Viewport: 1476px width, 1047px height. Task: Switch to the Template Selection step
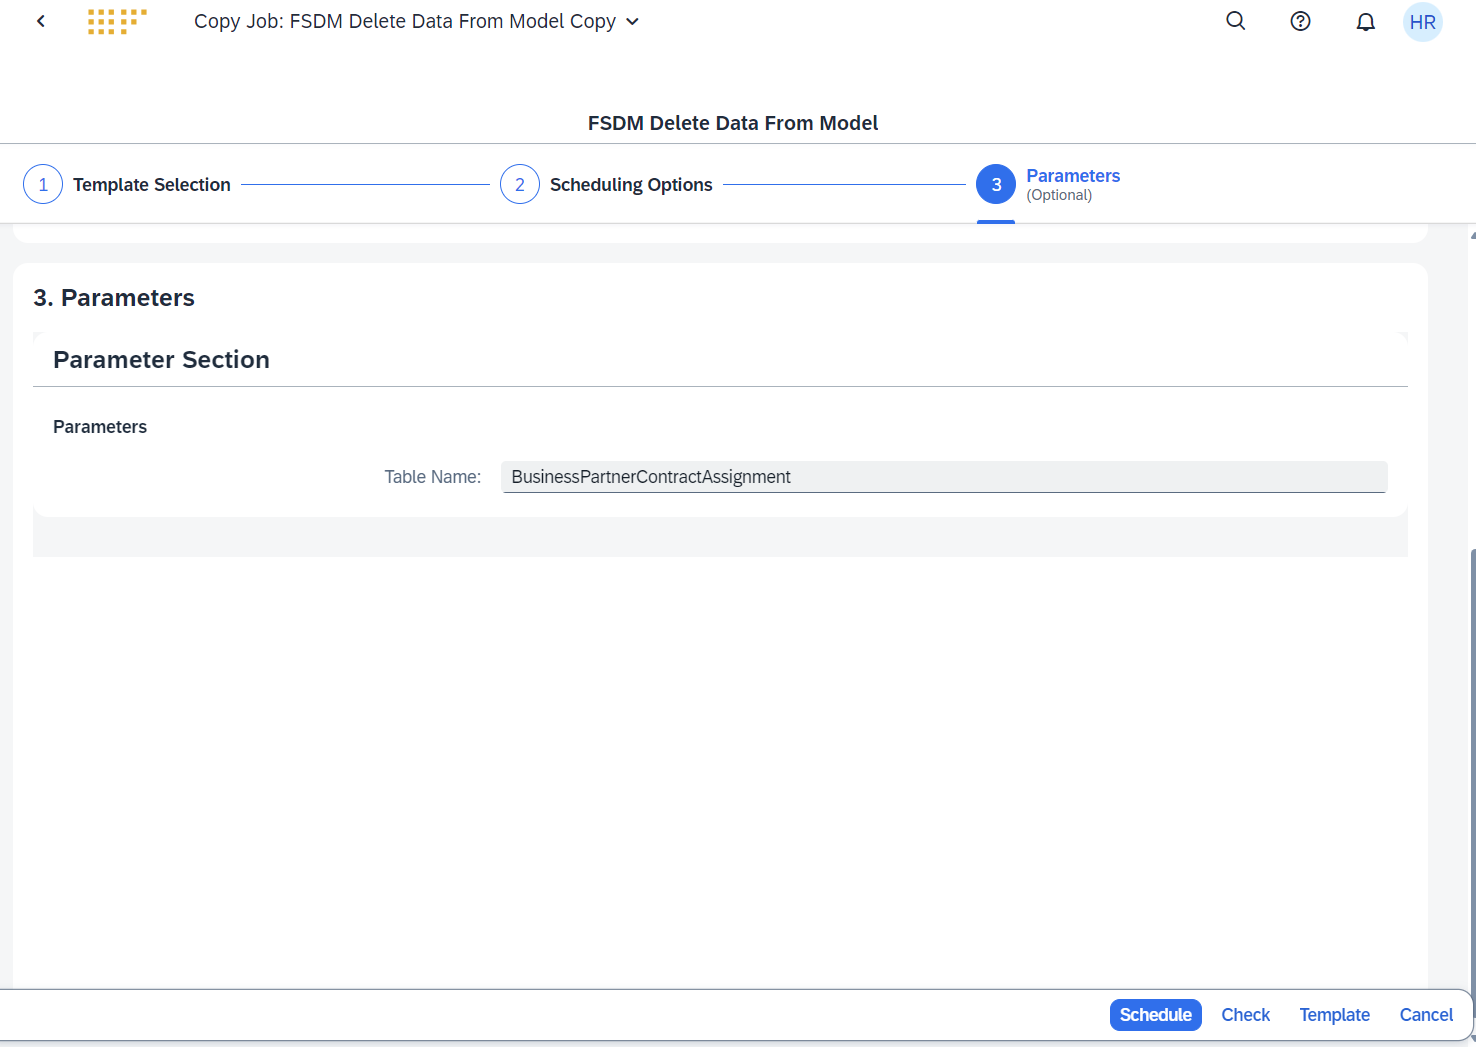click(x=151, y=184)
